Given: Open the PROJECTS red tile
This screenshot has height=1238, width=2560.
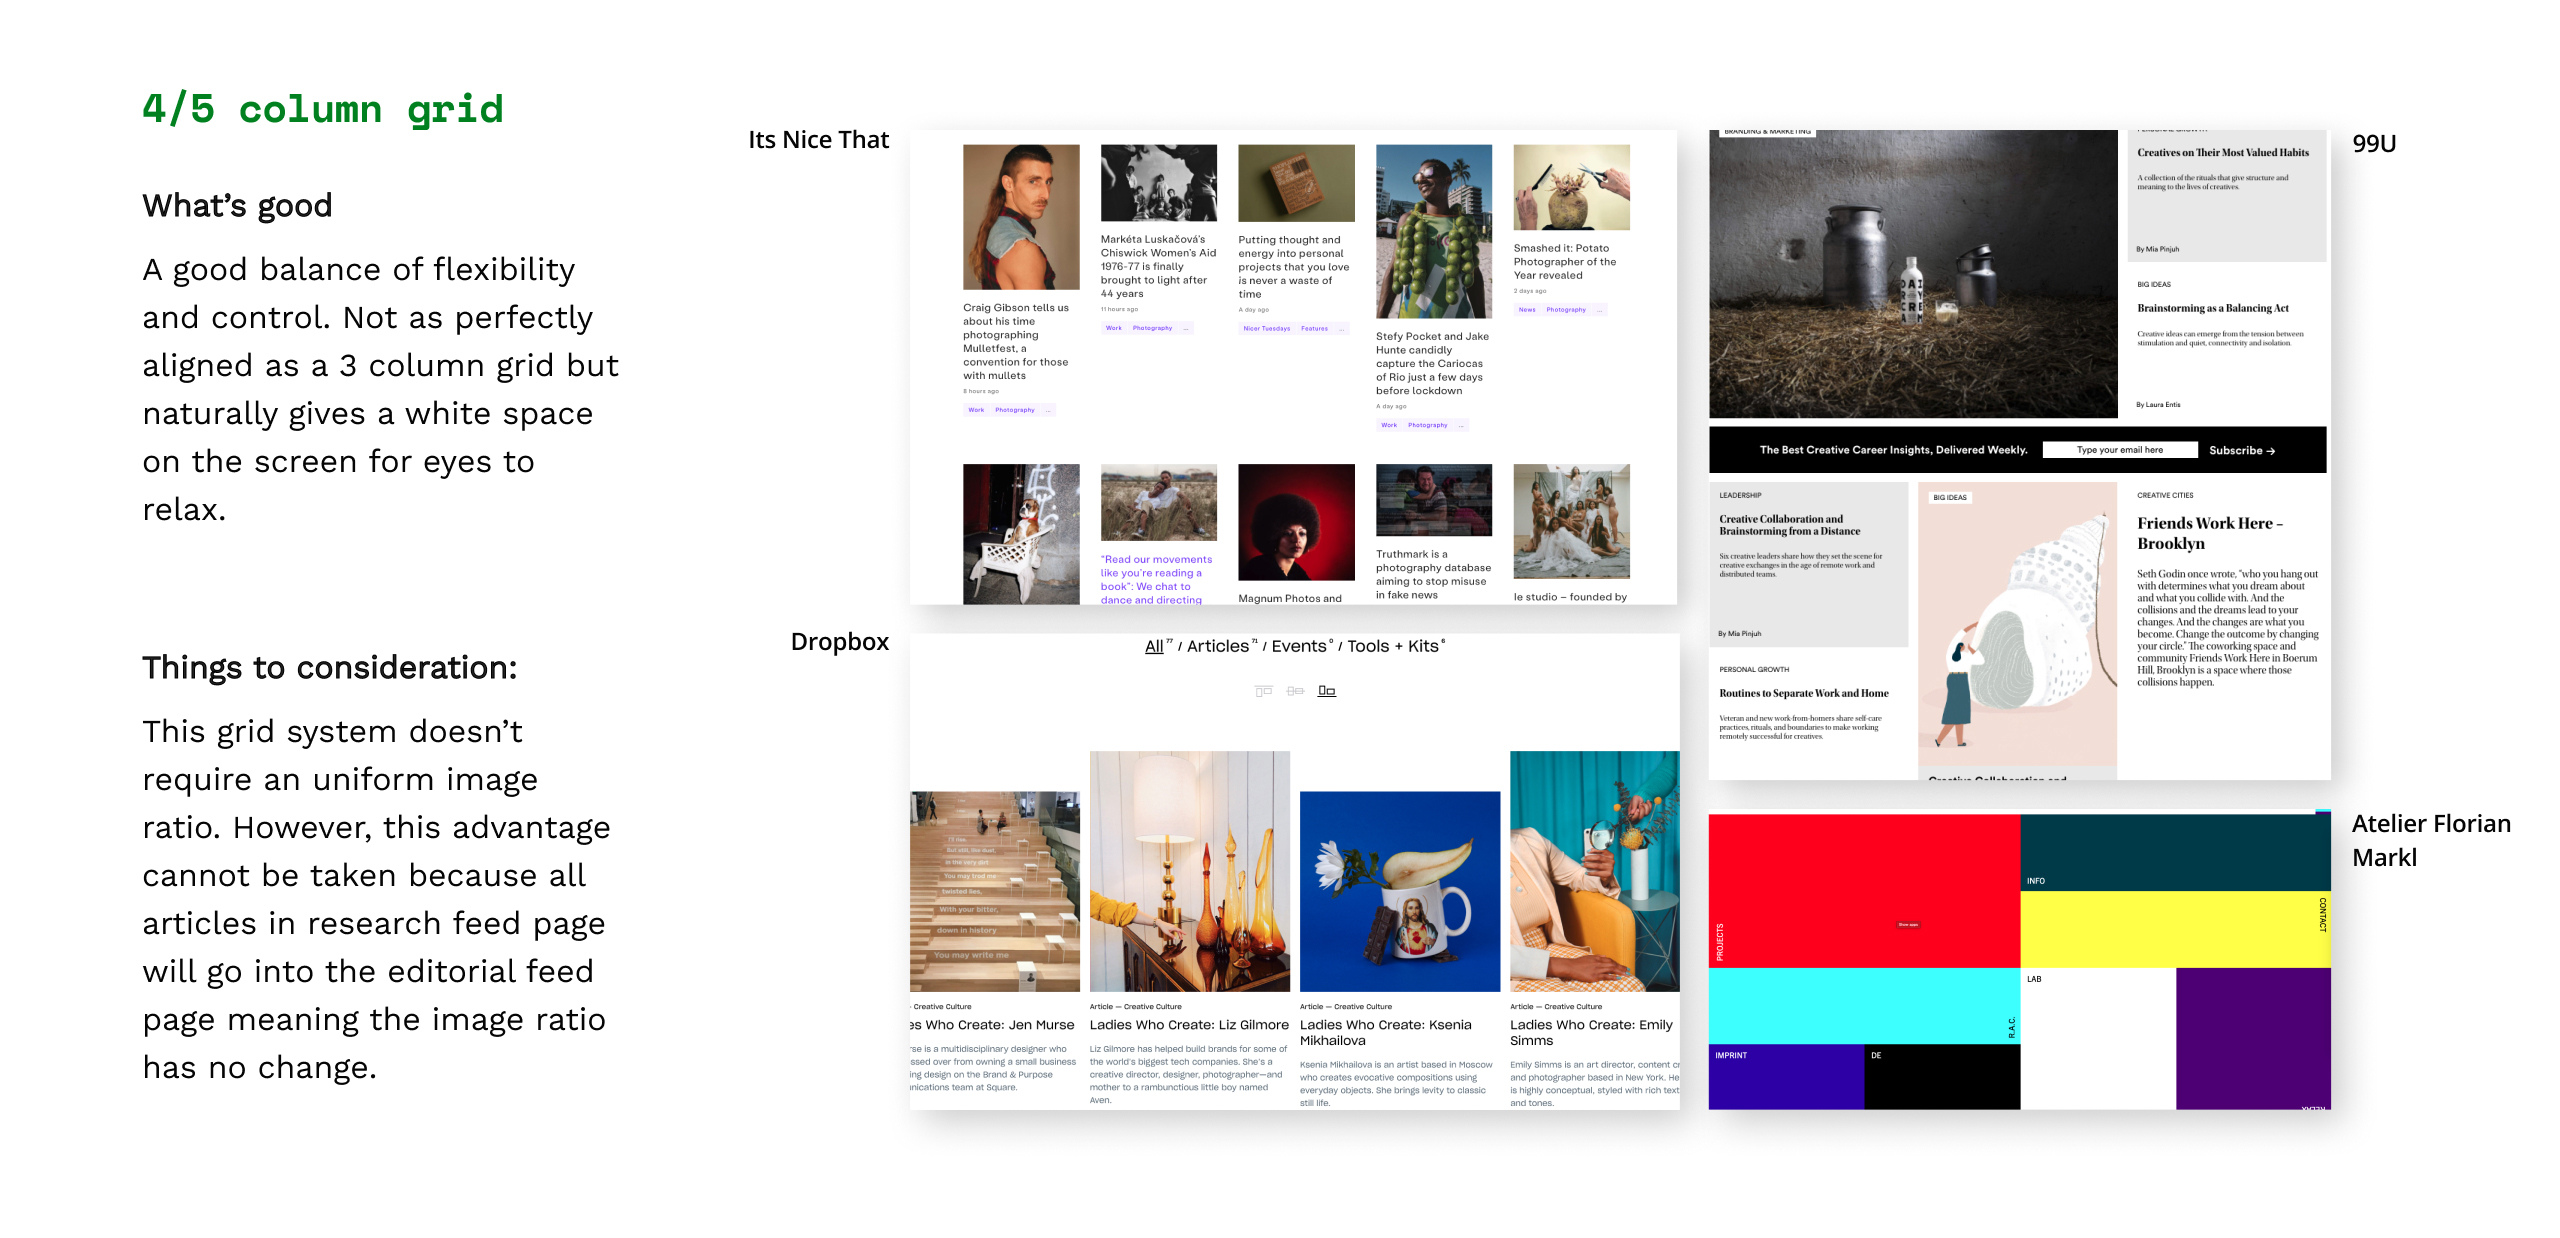Looking at the screenshot, I should pos(1864,891).
